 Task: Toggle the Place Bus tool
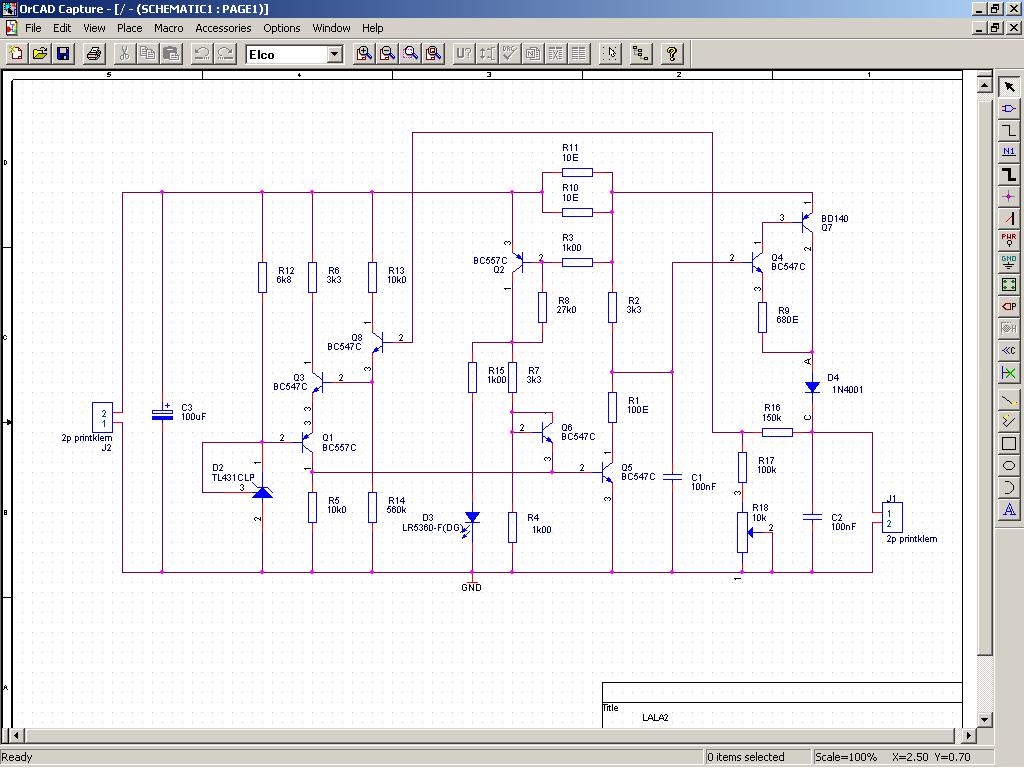(x=1009, y=174)
